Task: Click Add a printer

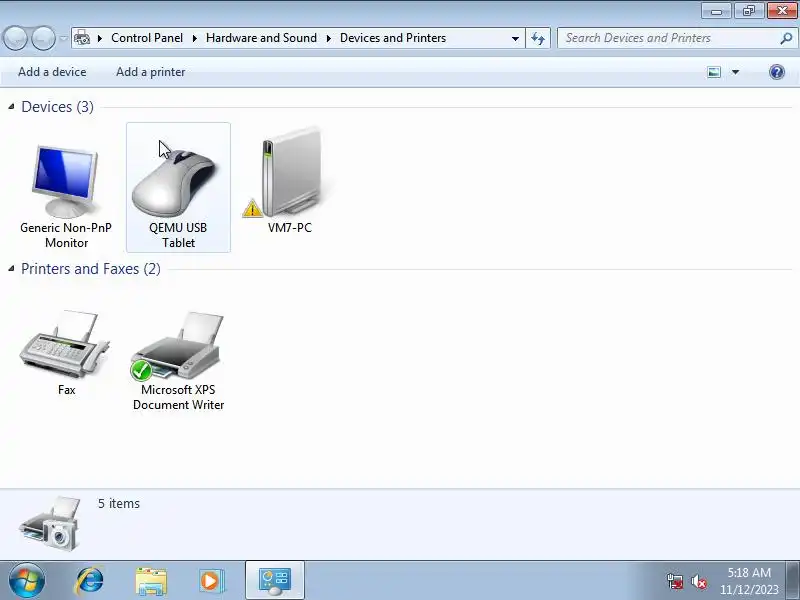Action: click(151, 72)
